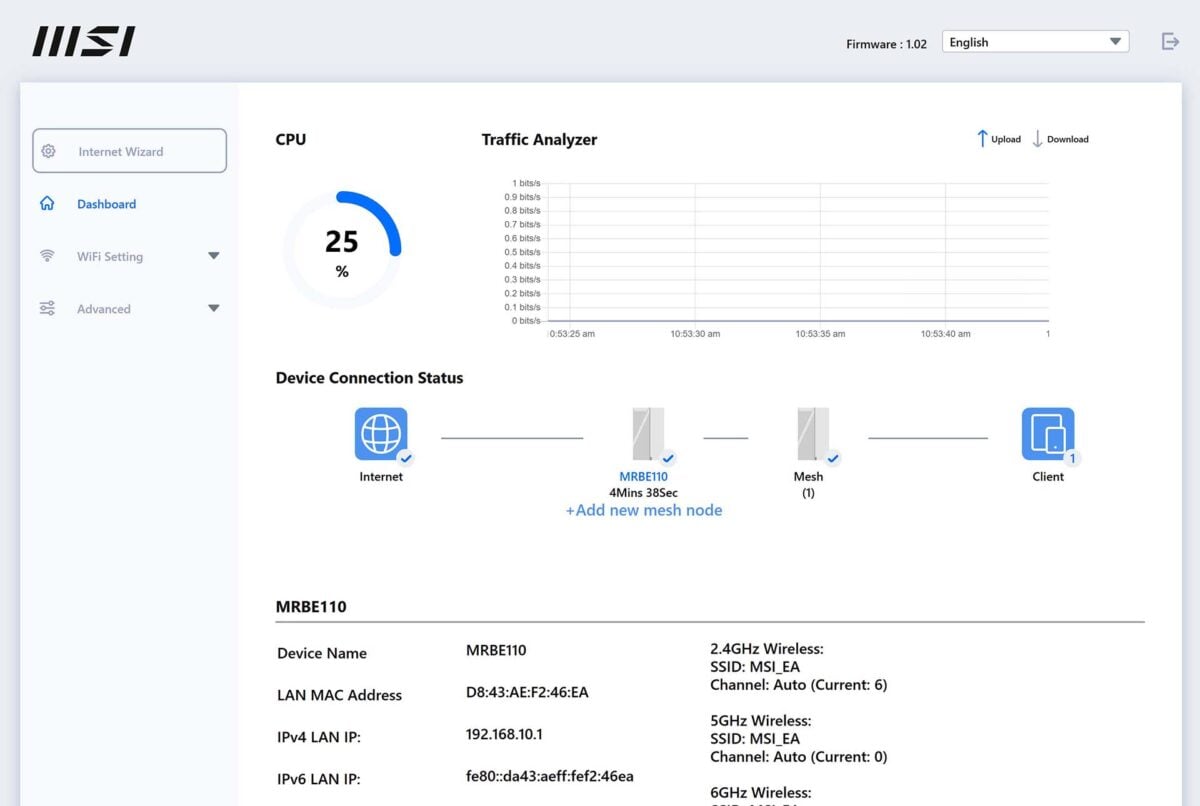Click the logout icon in the top right
Viewport: 1200px width, 806px height.
1170,41
